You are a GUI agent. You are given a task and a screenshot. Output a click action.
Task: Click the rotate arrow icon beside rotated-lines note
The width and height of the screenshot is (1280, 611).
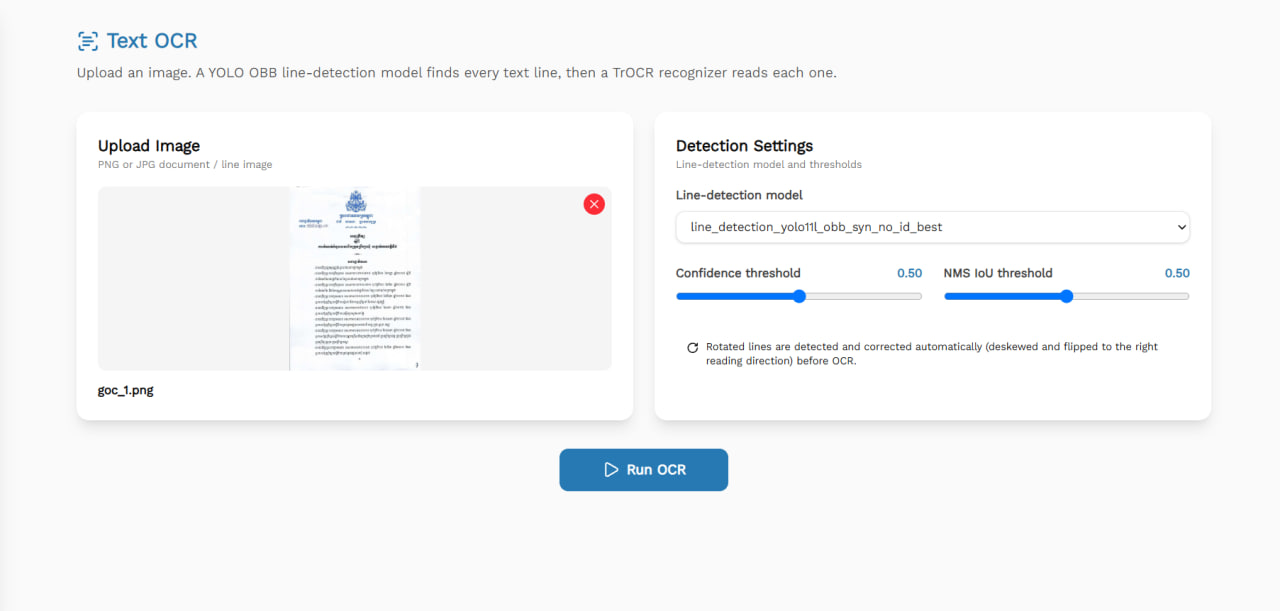click(692, 348)
